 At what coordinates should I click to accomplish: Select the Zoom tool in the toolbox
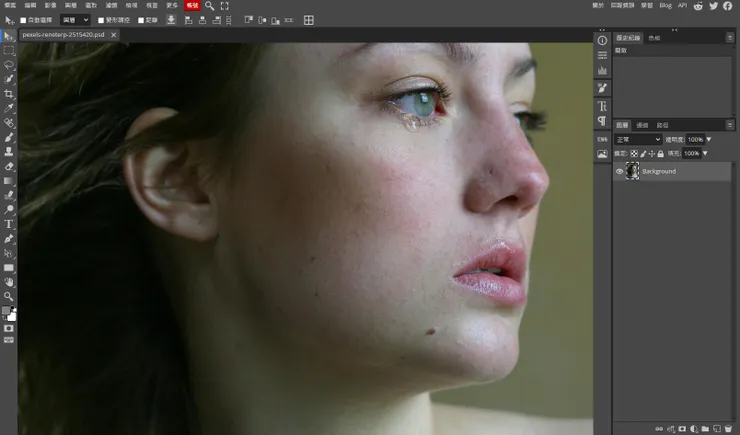click(x=9, y=296)
